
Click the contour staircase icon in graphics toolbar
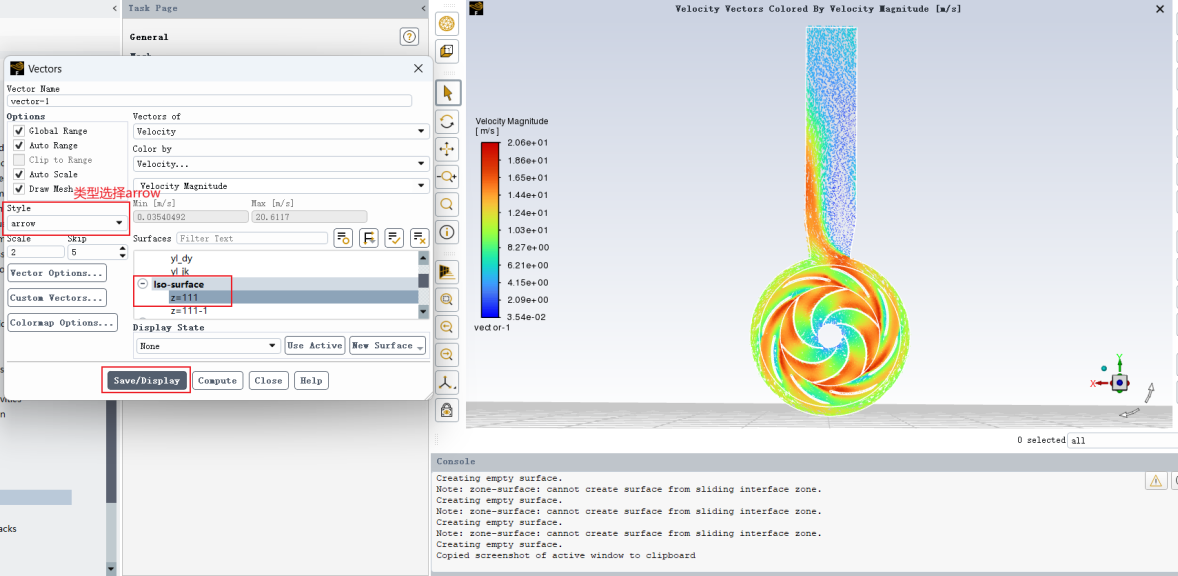coord(448,272)
